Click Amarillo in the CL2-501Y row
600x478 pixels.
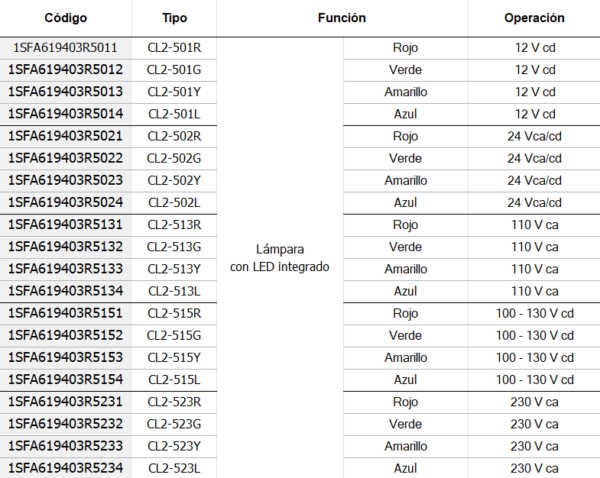tap(406, 92)
